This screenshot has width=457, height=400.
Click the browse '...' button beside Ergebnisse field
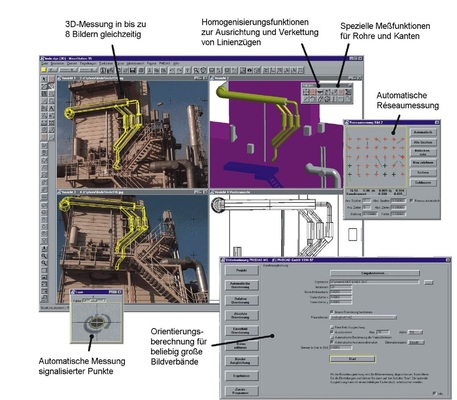[x=428, y=282]
